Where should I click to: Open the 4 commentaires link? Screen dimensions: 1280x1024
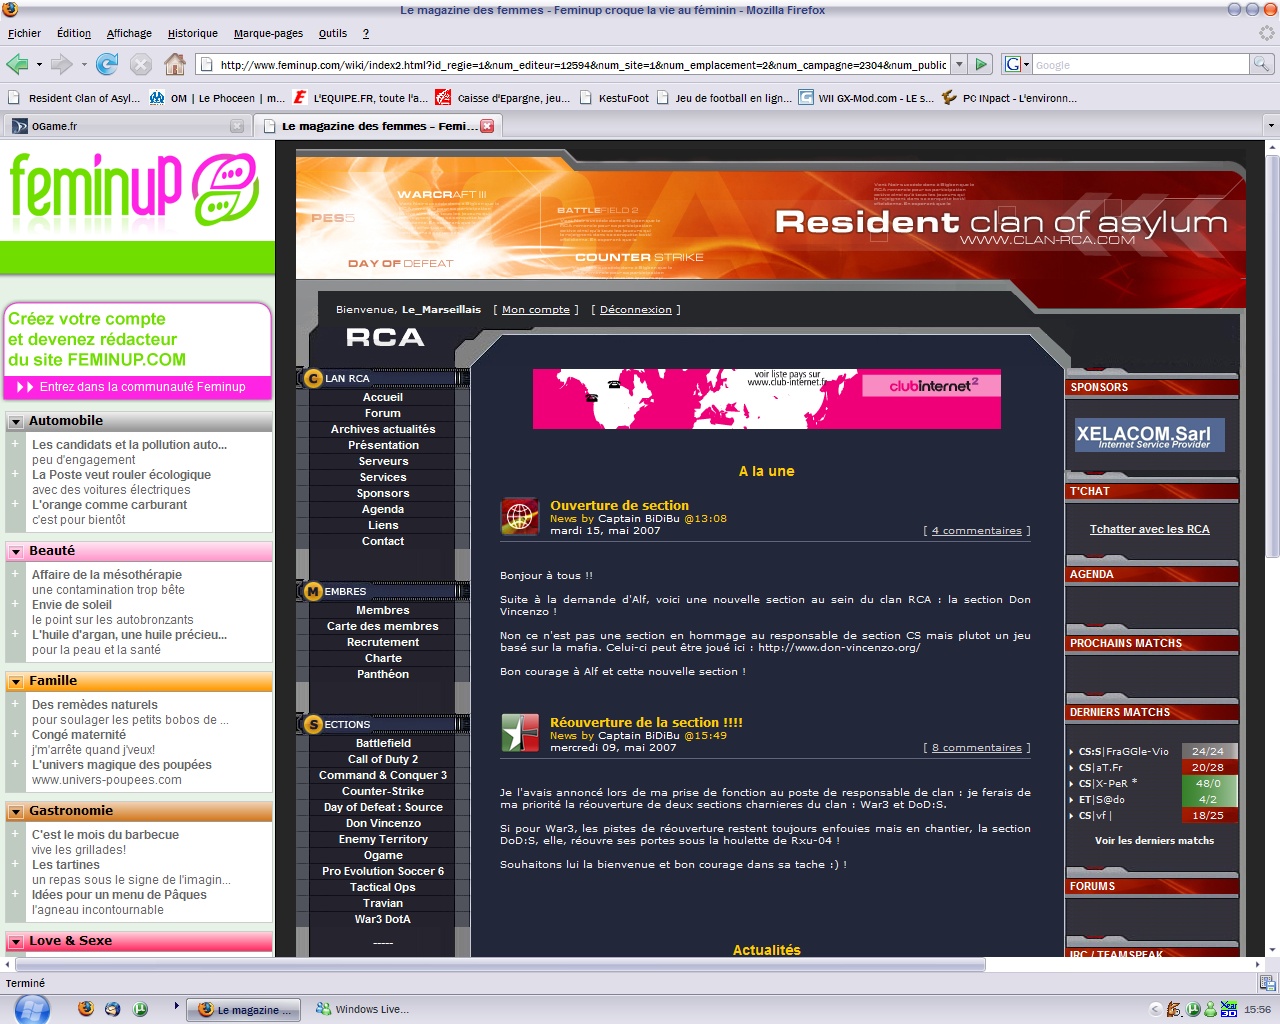[x=976, y=531]
